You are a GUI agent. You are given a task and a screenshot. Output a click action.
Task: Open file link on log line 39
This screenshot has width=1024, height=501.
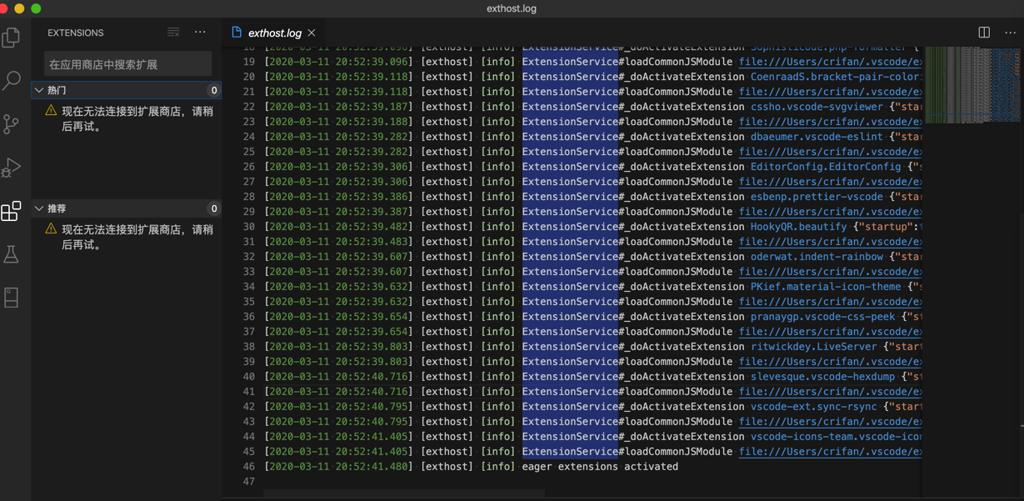tap(830, 361)
